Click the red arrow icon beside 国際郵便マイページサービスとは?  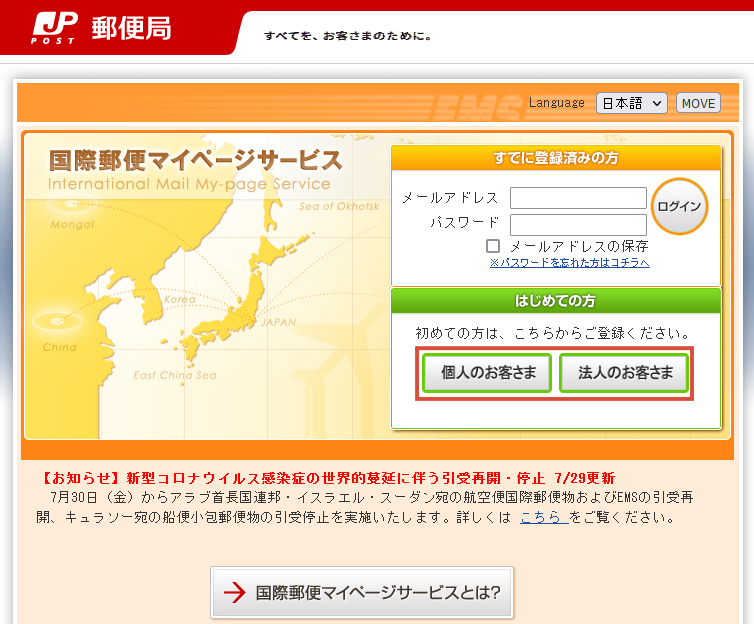pos(235,592)
